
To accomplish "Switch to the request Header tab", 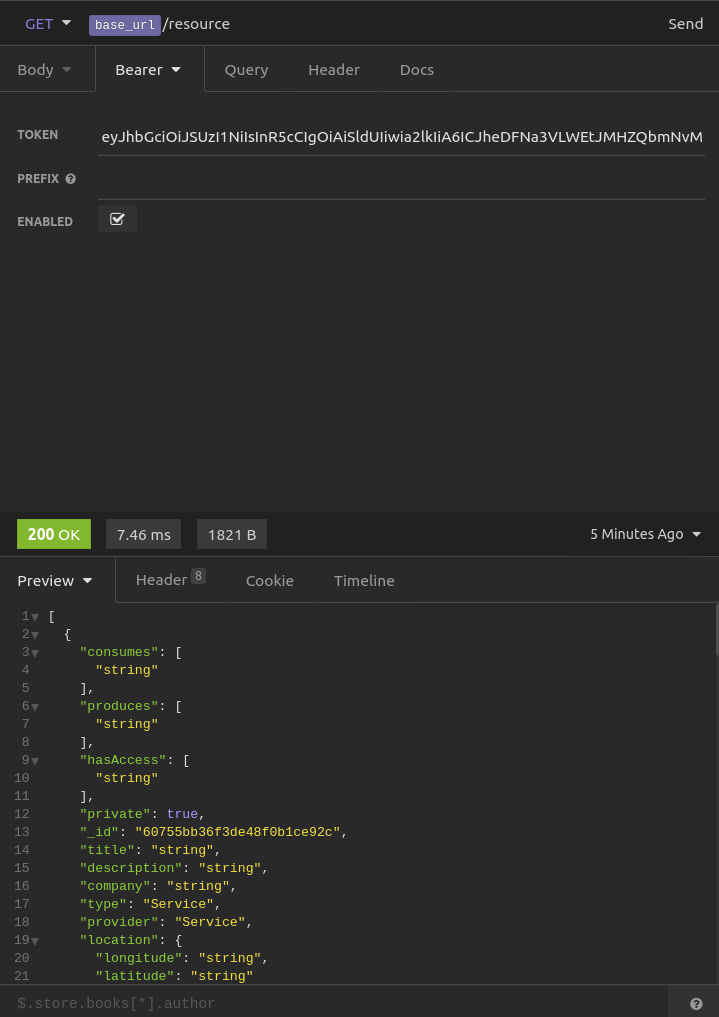I will (334, 69).
